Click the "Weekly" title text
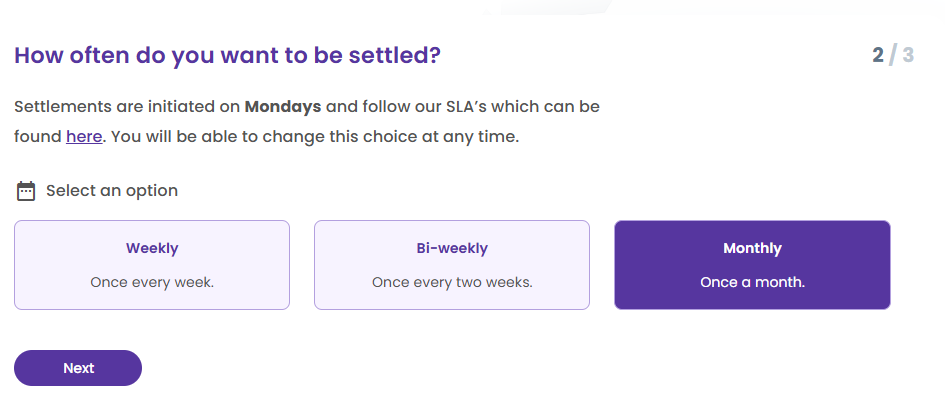This screenshot has height=397, width=945. pyautogui.click(x=152, y=248)
